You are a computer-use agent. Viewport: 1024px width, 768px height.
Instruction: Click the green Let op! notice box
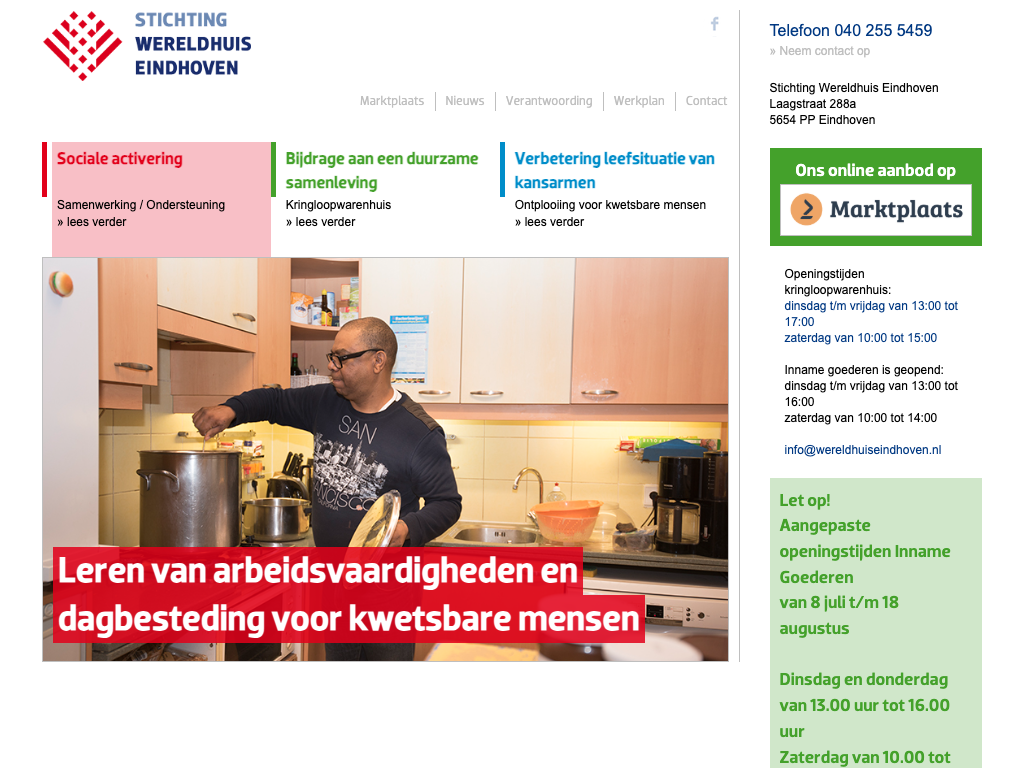(876, 623)
